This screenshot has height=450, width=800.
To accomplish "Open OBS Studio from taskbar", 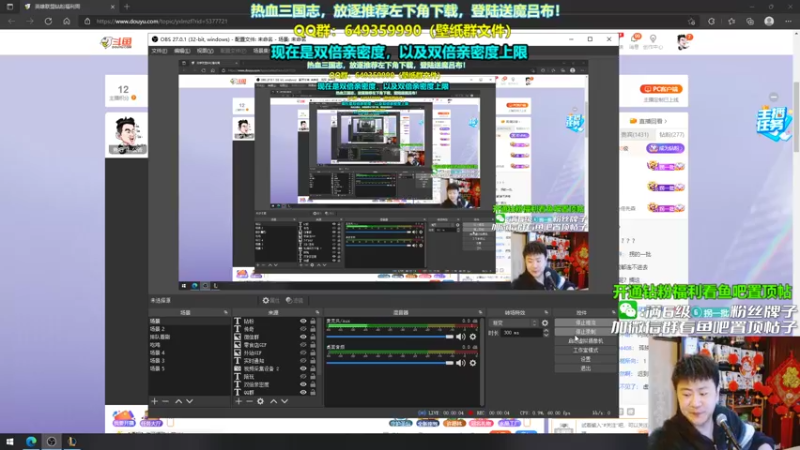I will tap(52, 442).
